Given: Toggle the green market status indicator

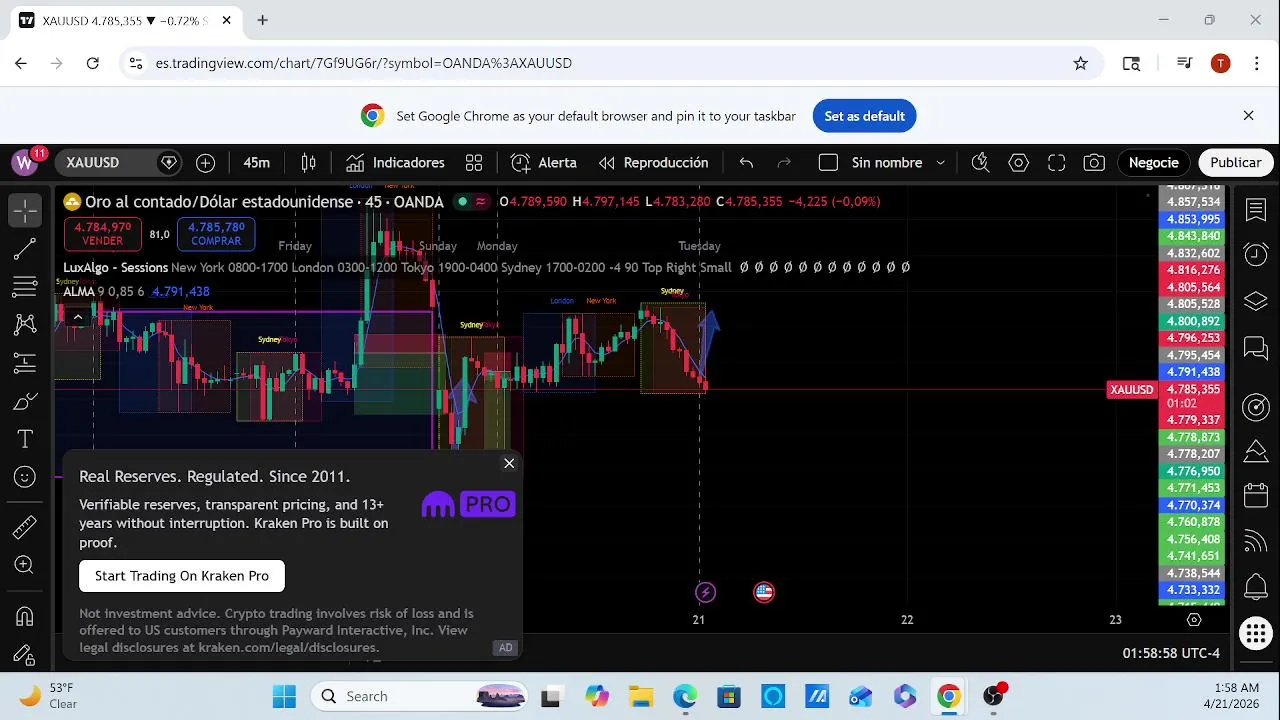Looking at the screenshot, I should tap(462, 202).
